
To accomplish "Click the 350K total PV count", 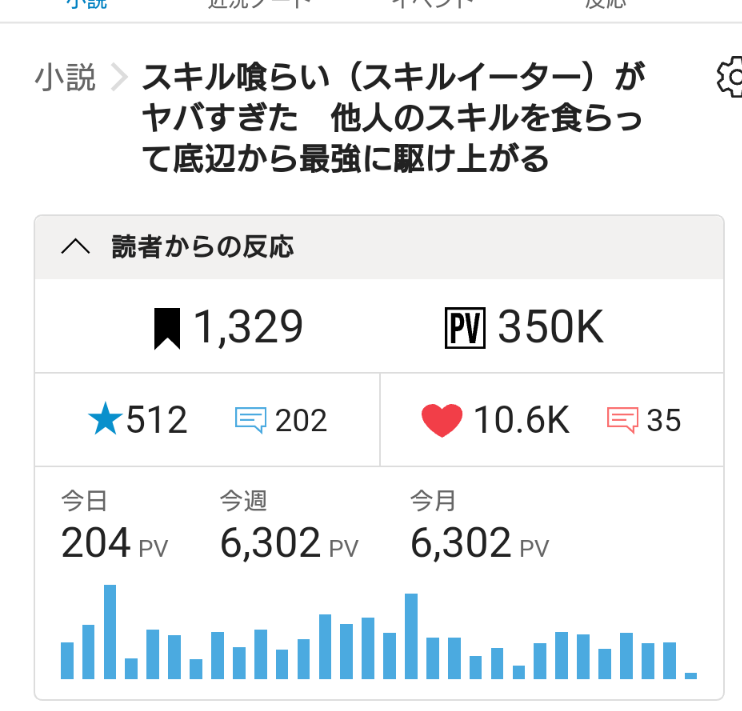I will tap(550, 328).
